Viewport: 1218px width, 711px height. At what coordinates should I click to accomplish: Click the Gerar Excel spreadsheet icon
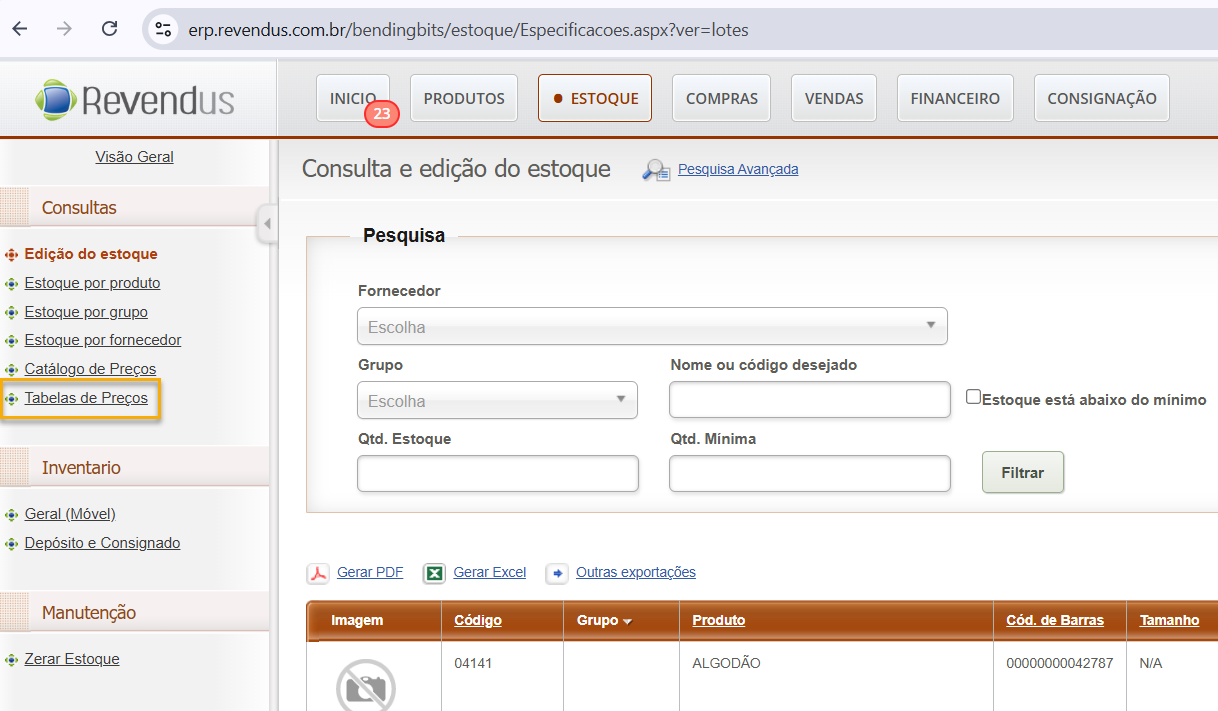pos(434,573)
